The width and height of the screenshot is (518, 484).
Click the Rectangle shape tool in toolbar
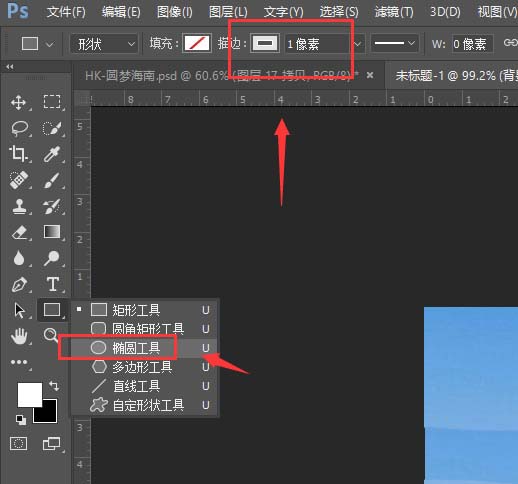[x=52, y=310]
